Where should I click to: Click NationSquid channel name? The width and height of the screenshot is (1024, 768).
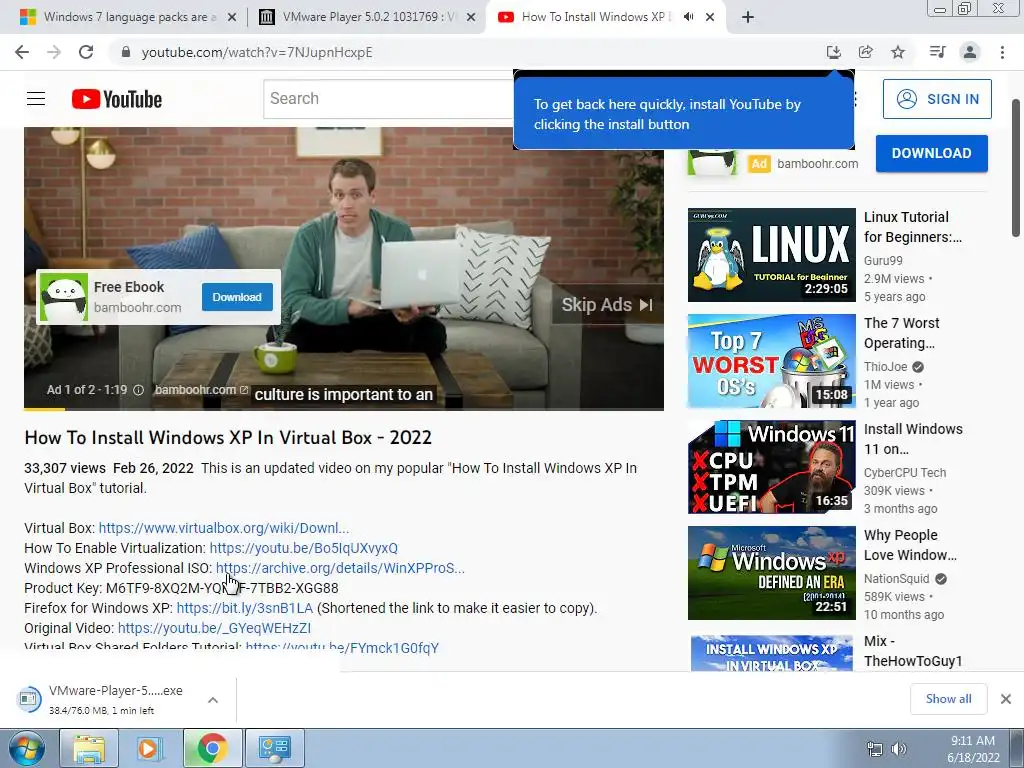(897, 579)
